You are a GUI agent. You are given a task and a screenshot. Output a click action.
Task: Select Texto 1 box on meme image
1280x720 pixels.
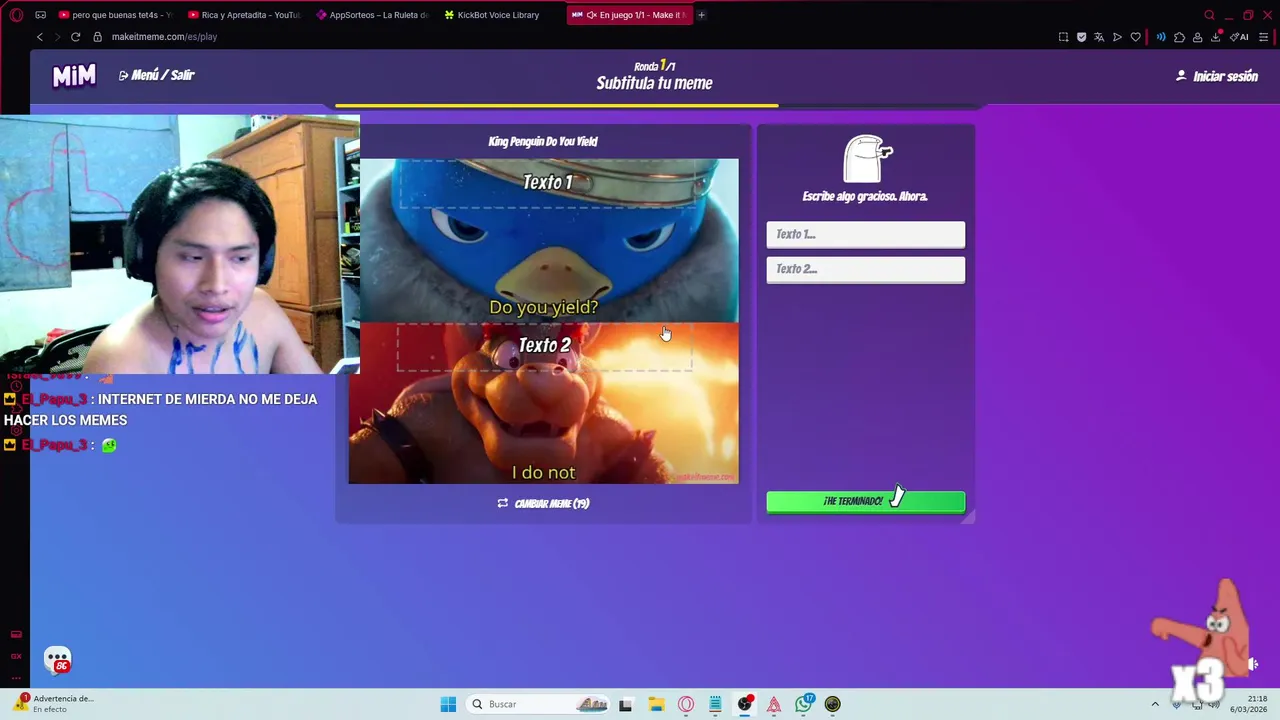pos(548,183)
